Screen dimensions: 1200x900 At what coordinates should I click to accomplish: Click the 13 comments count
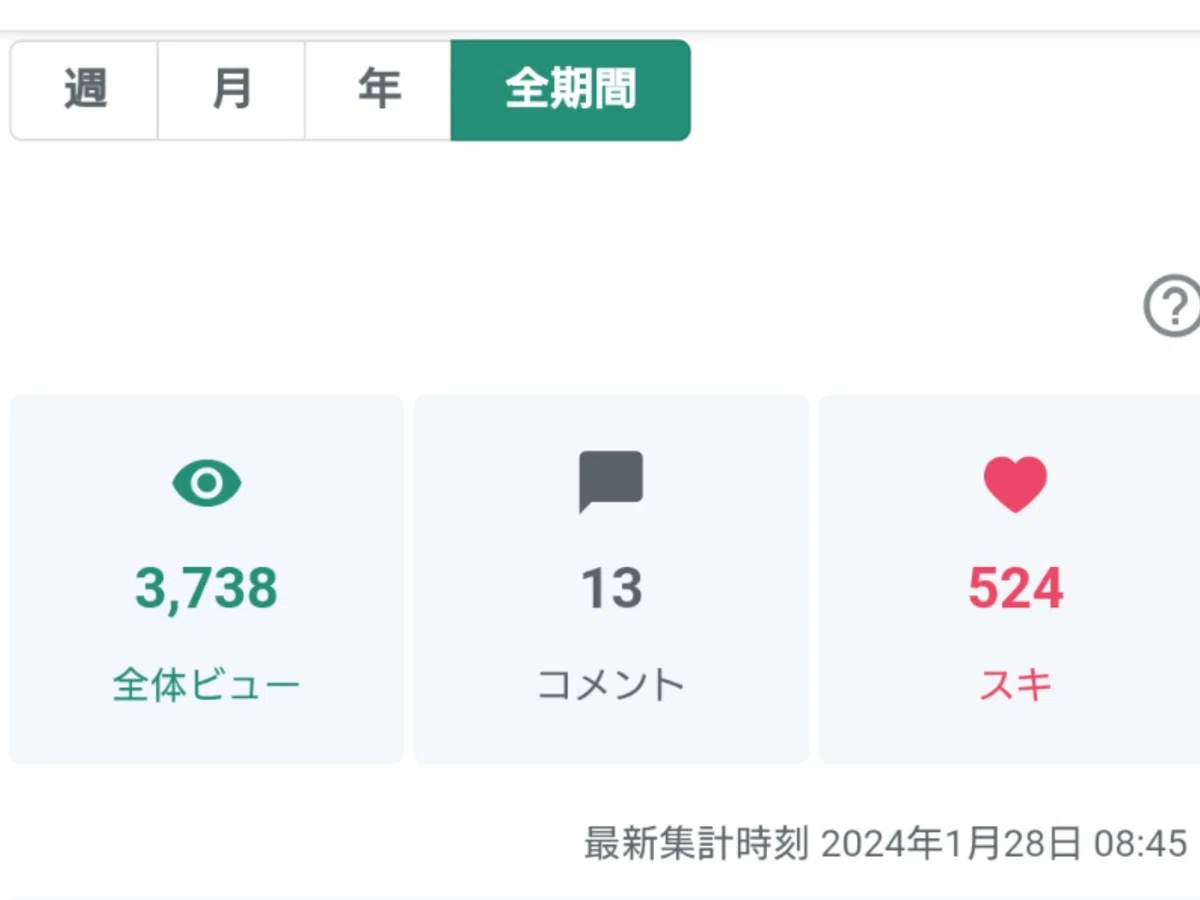611,588
